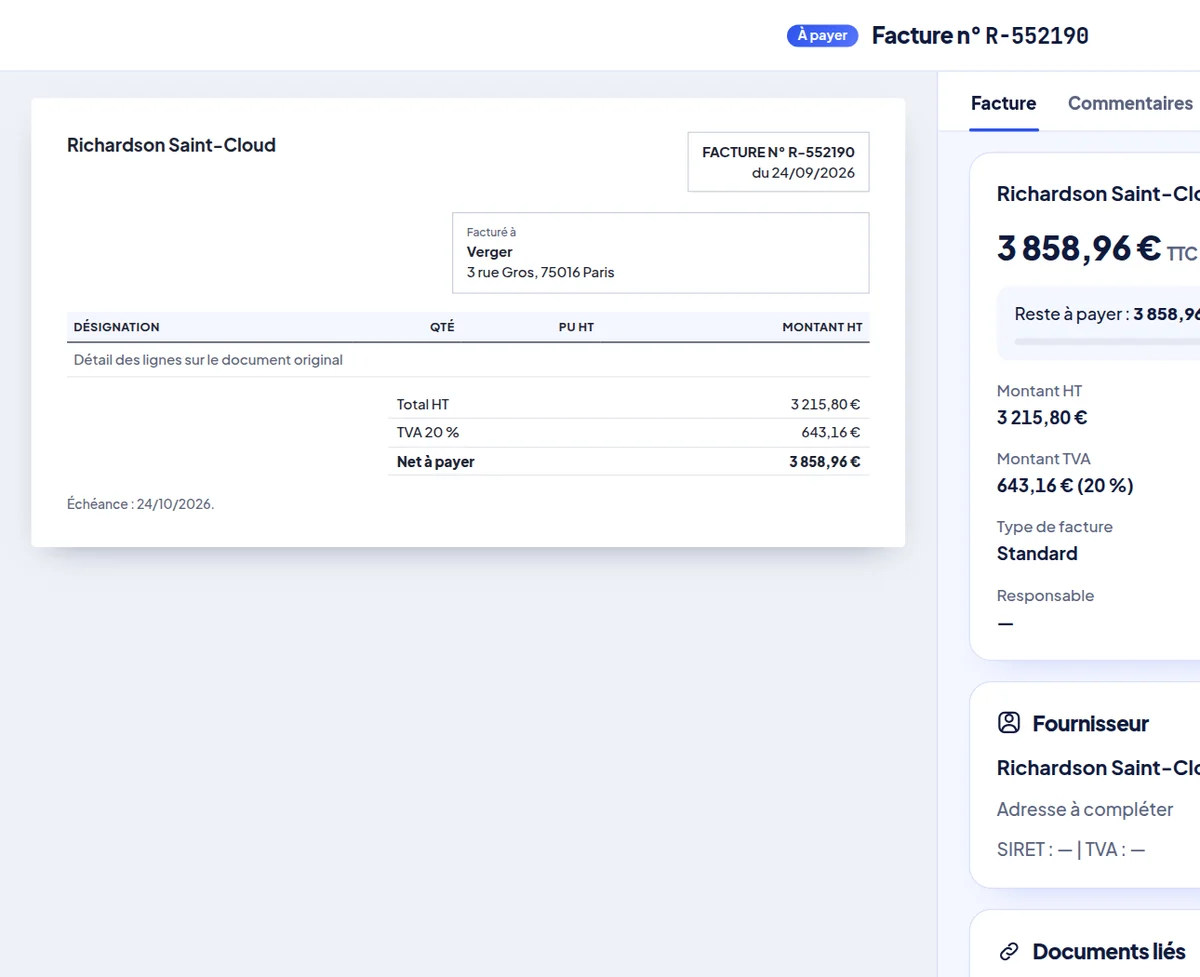
Task: Click the link icon beside Documents liés
Action: pos(1009,951)
